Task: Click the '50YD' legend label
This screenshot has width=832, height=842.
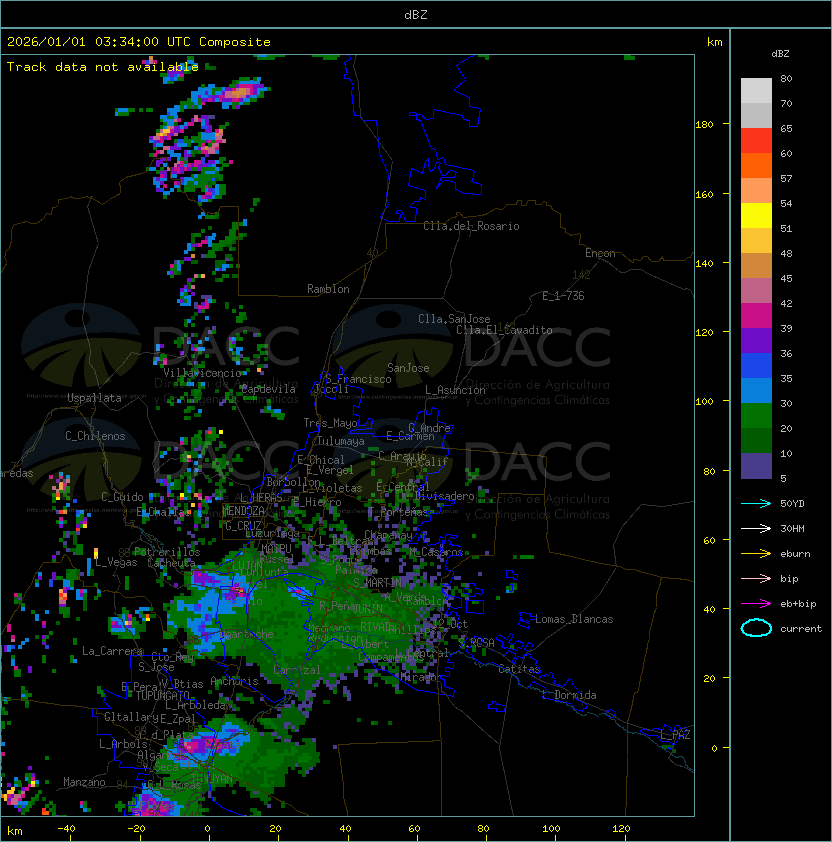Action: coord(792,503)
